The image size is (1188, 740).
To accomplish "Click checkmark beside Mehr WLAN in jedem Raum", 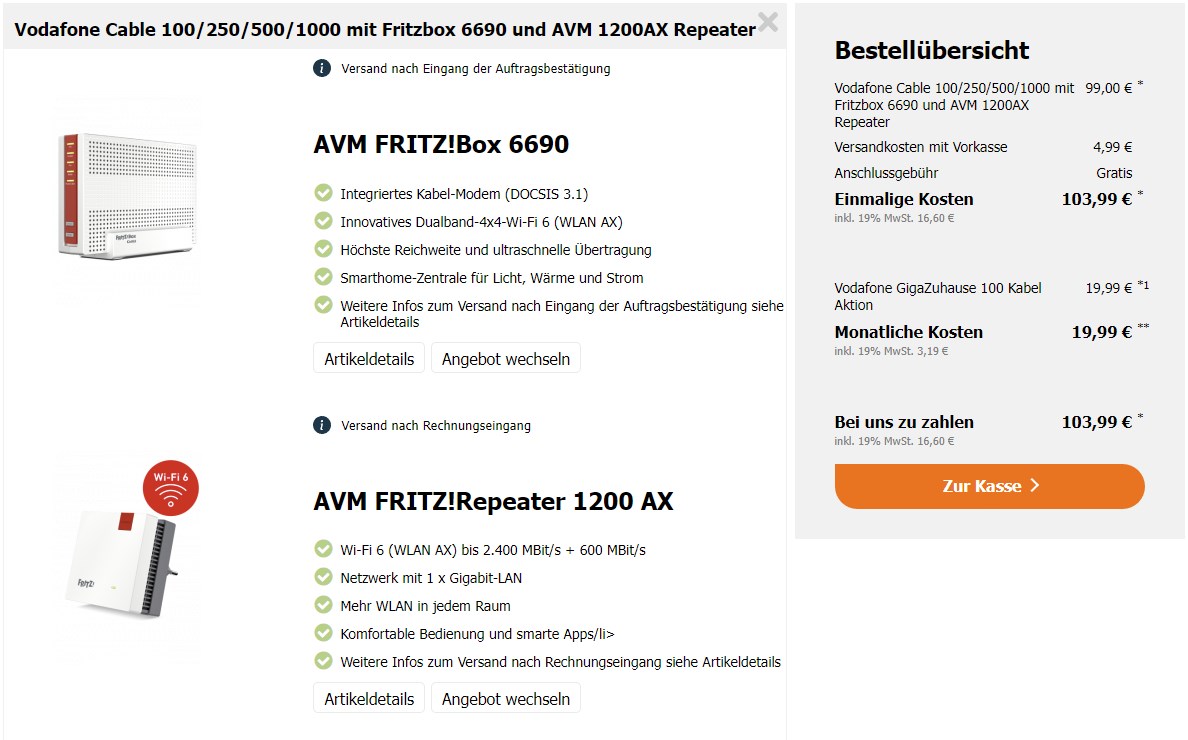I will (x=323, y=605).
